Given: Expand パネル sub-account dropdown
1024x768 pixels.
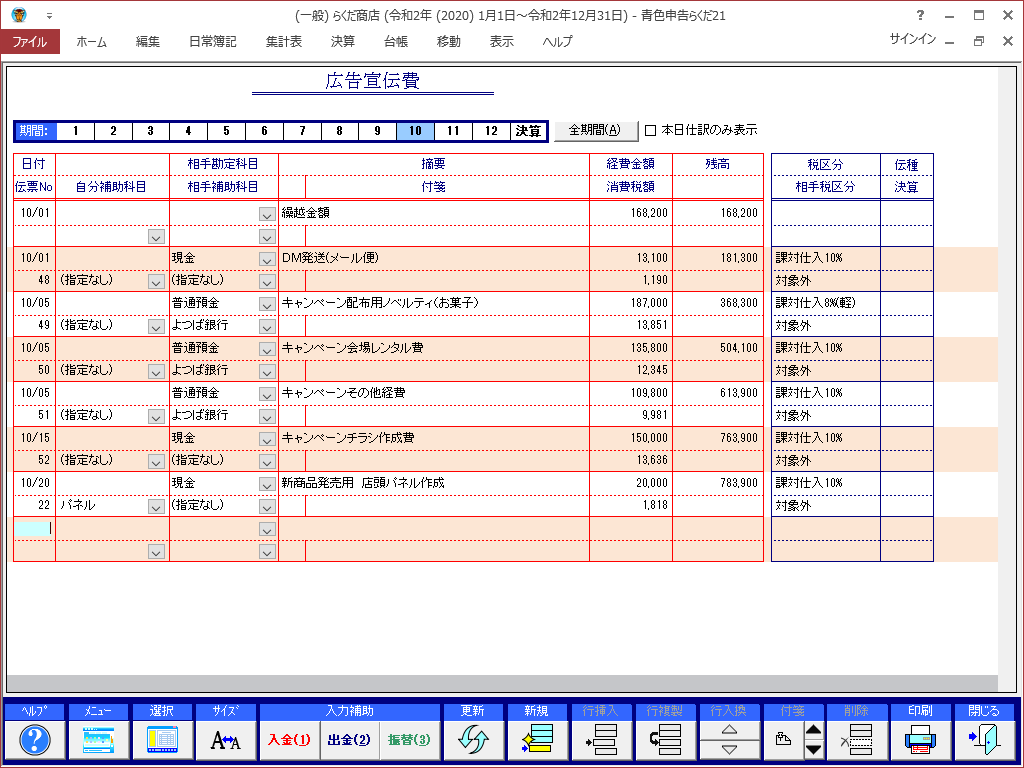Looking at the screenshot, I should 155,507.
